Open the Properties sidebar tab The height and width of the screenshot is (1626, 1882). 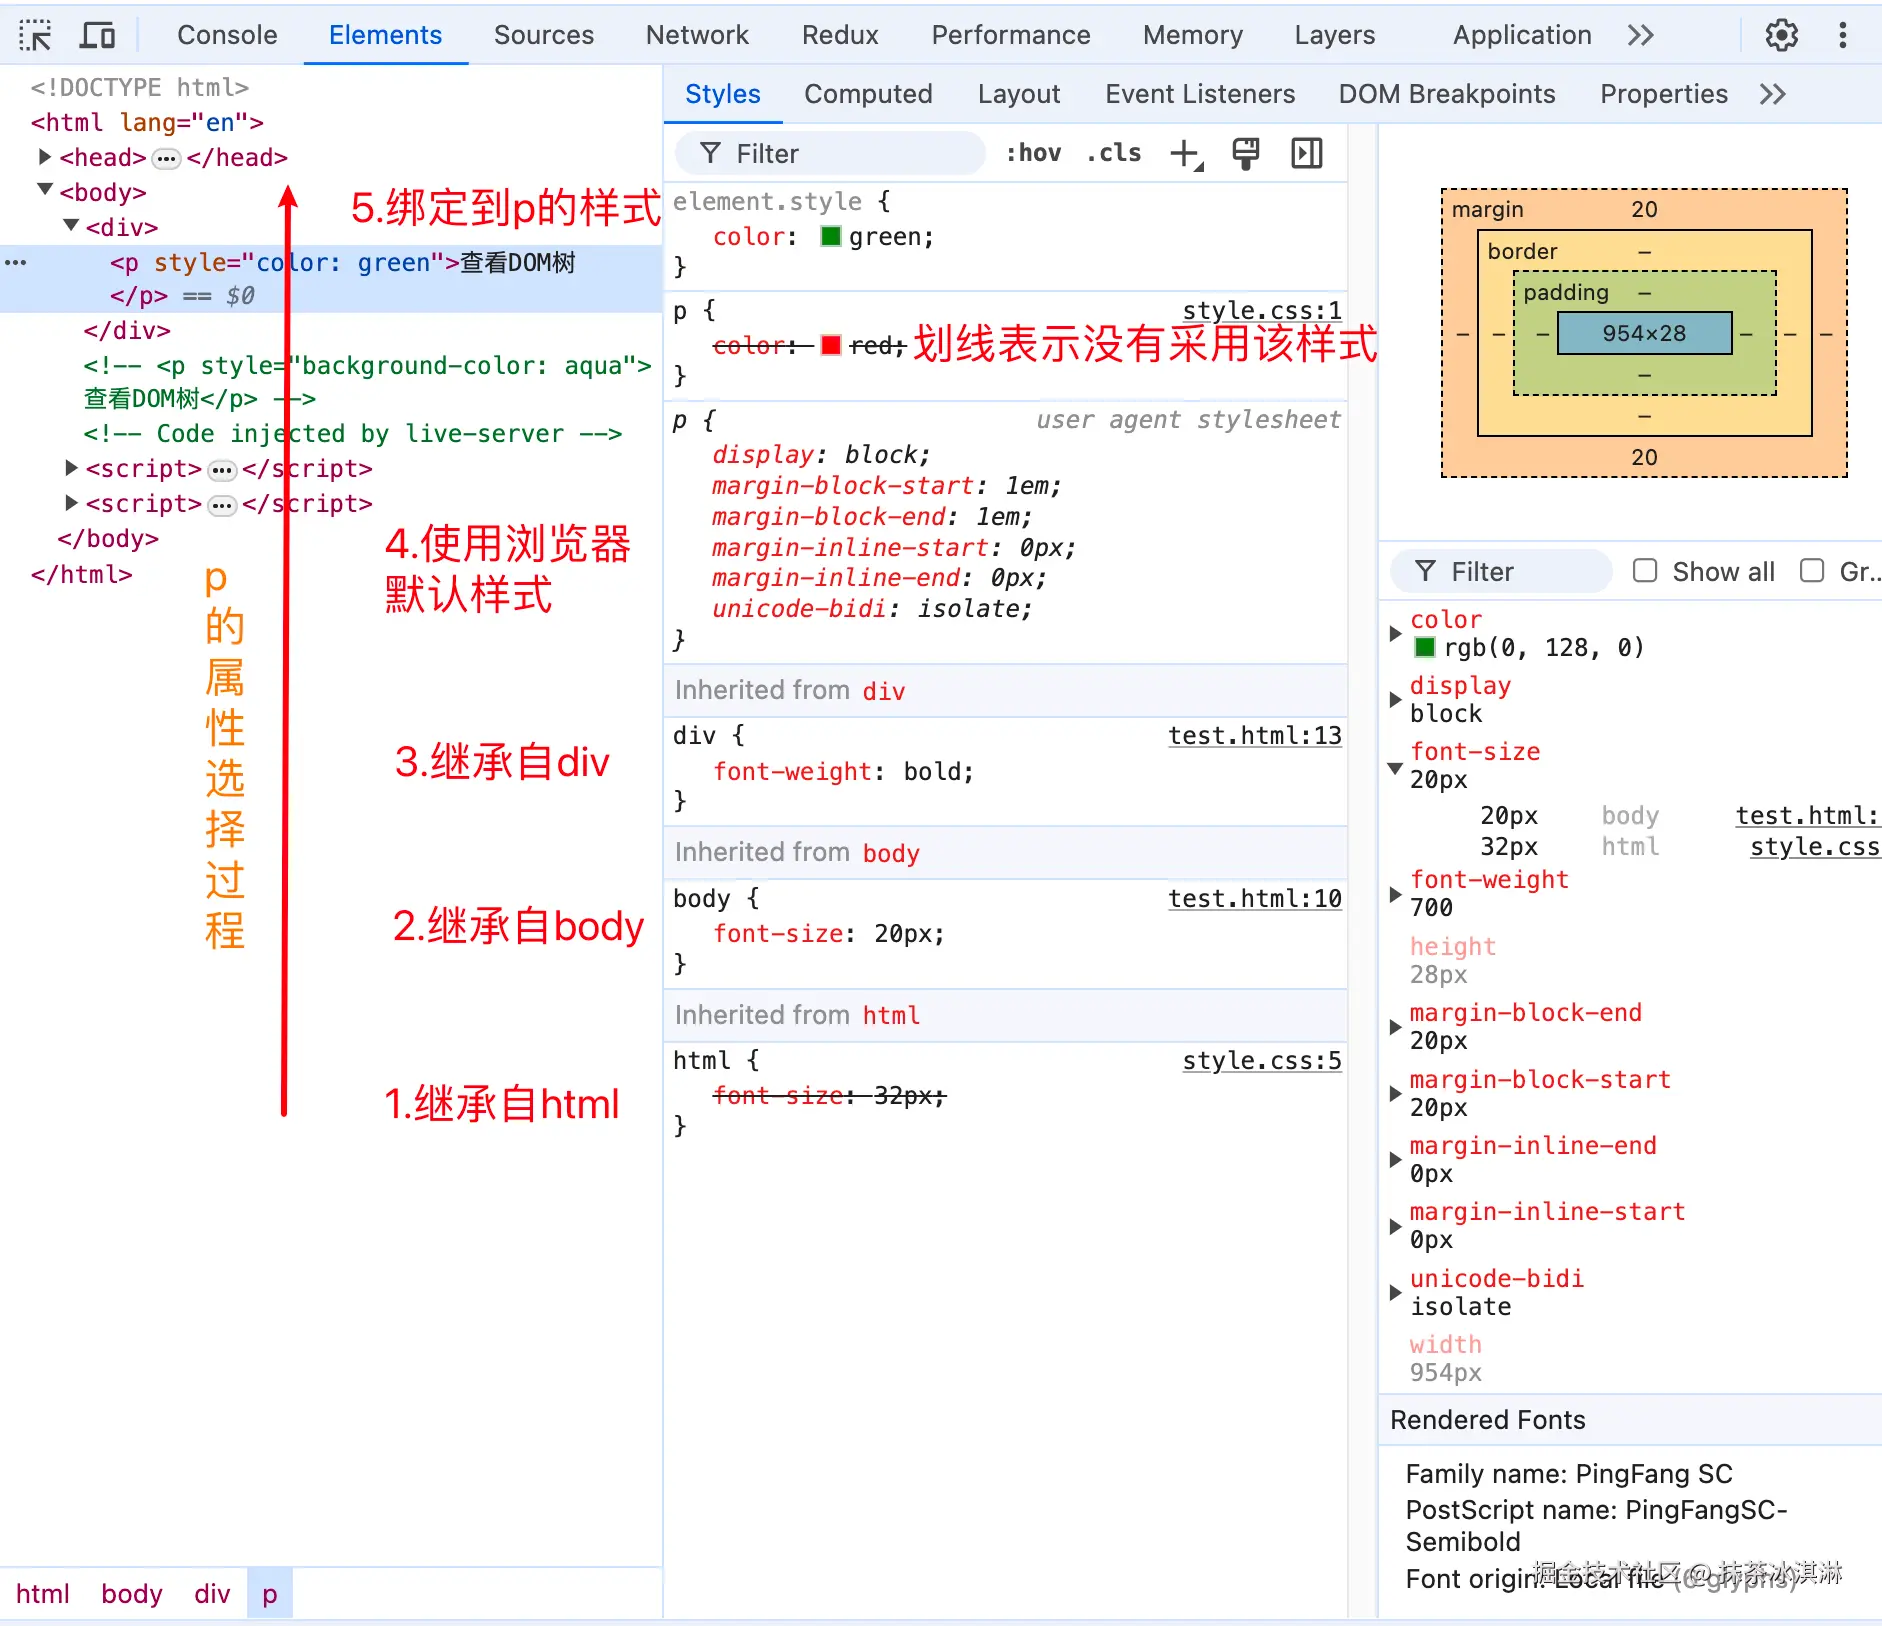click(x=1664, y=94)
